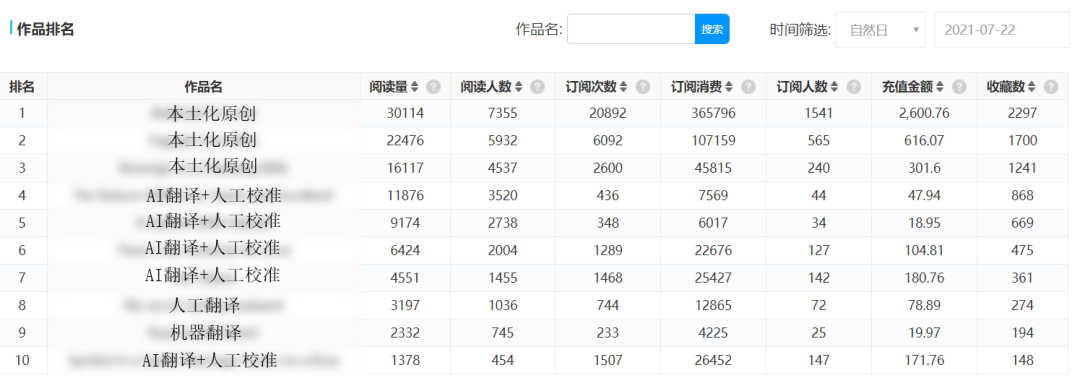Click the 47.94 recharge amount cell
The image size is (1080, 386).
pos(924,196)
